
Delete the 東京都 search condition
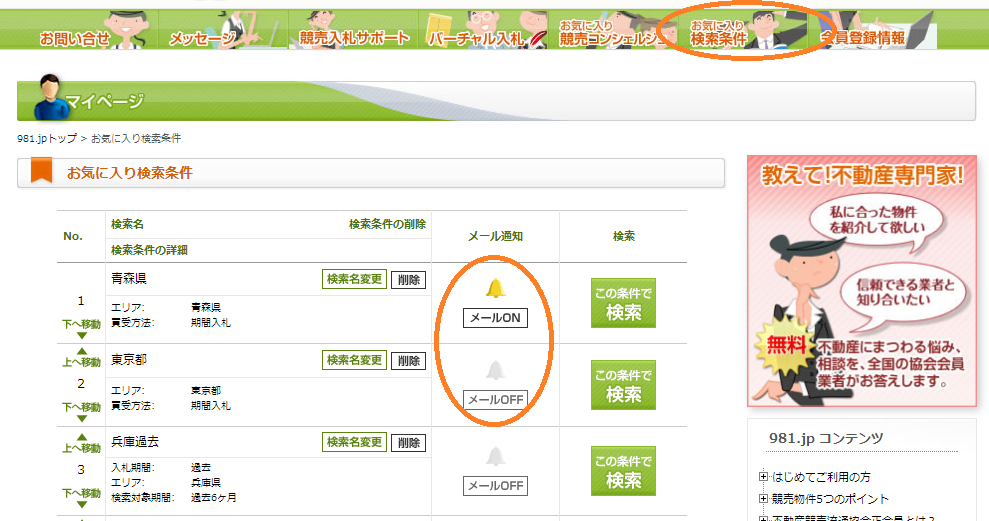pyautogui.click(x=409, y=361)
